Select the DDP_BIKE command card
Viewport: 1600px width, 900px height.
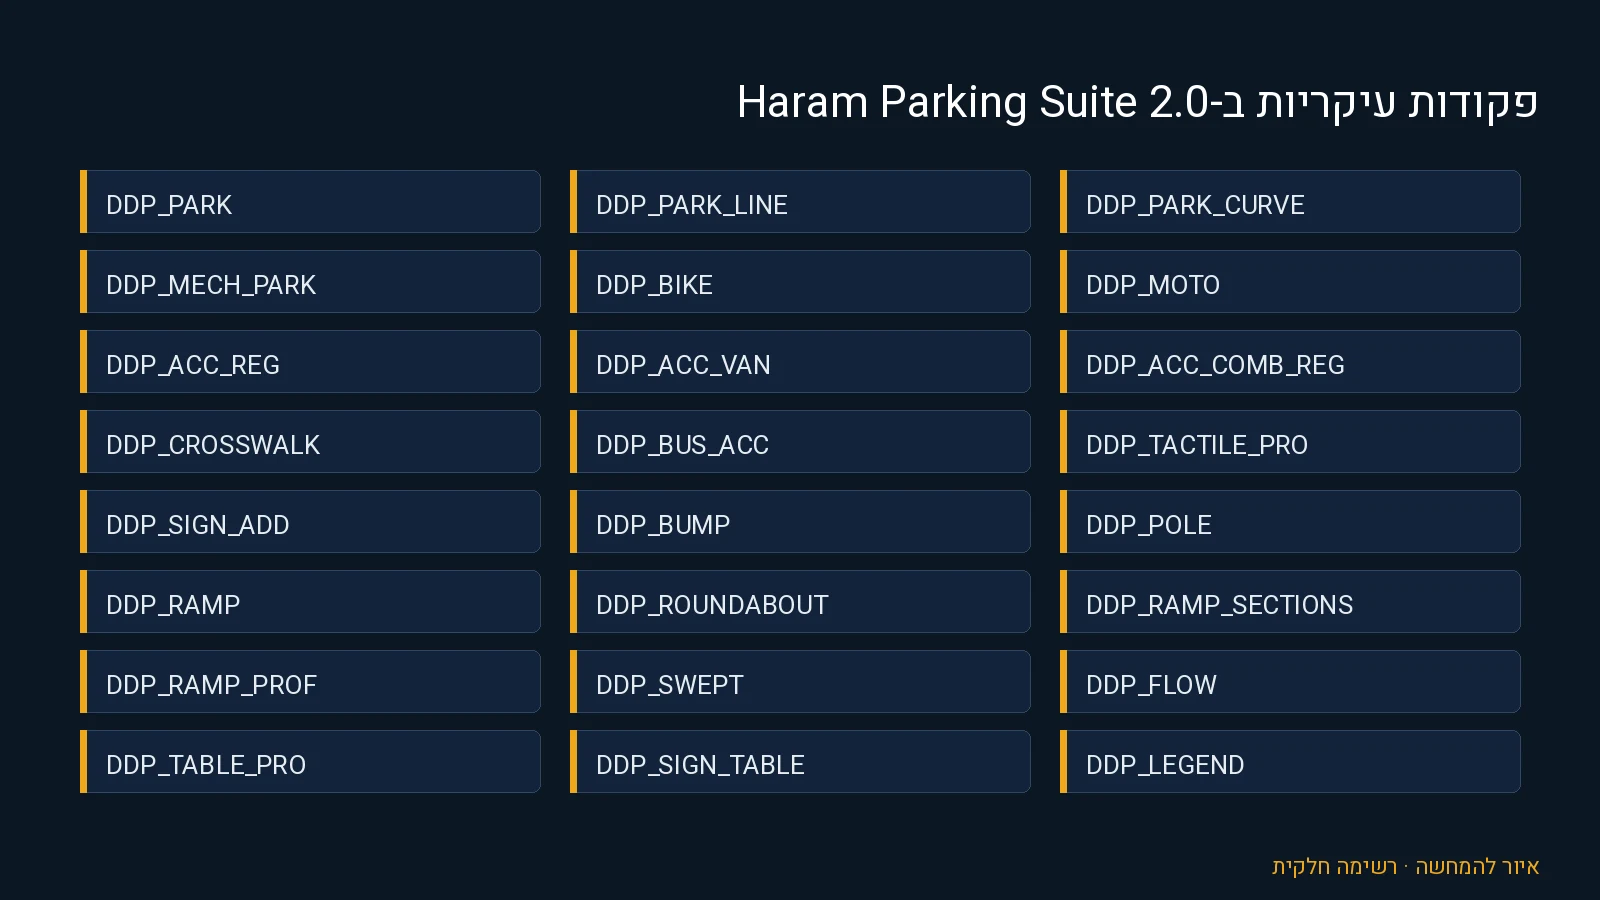[x=800, y=282]
